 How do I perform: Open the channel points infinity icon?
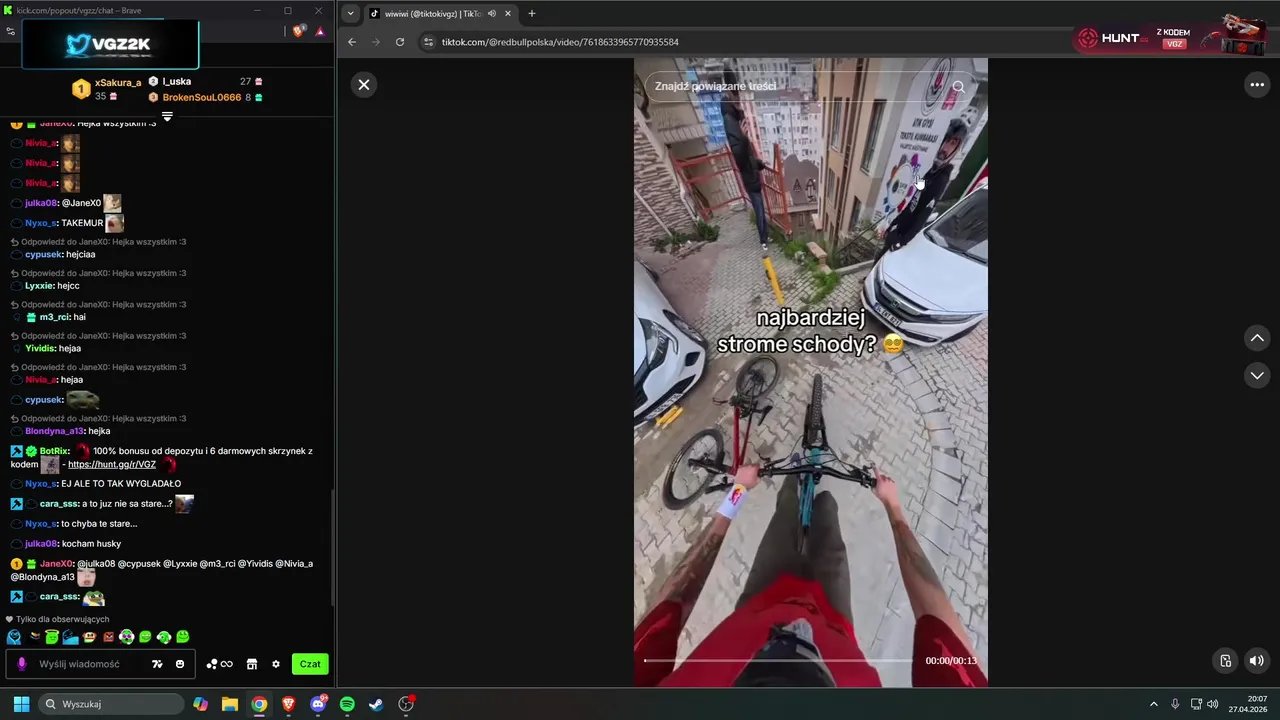click(220, 664)
